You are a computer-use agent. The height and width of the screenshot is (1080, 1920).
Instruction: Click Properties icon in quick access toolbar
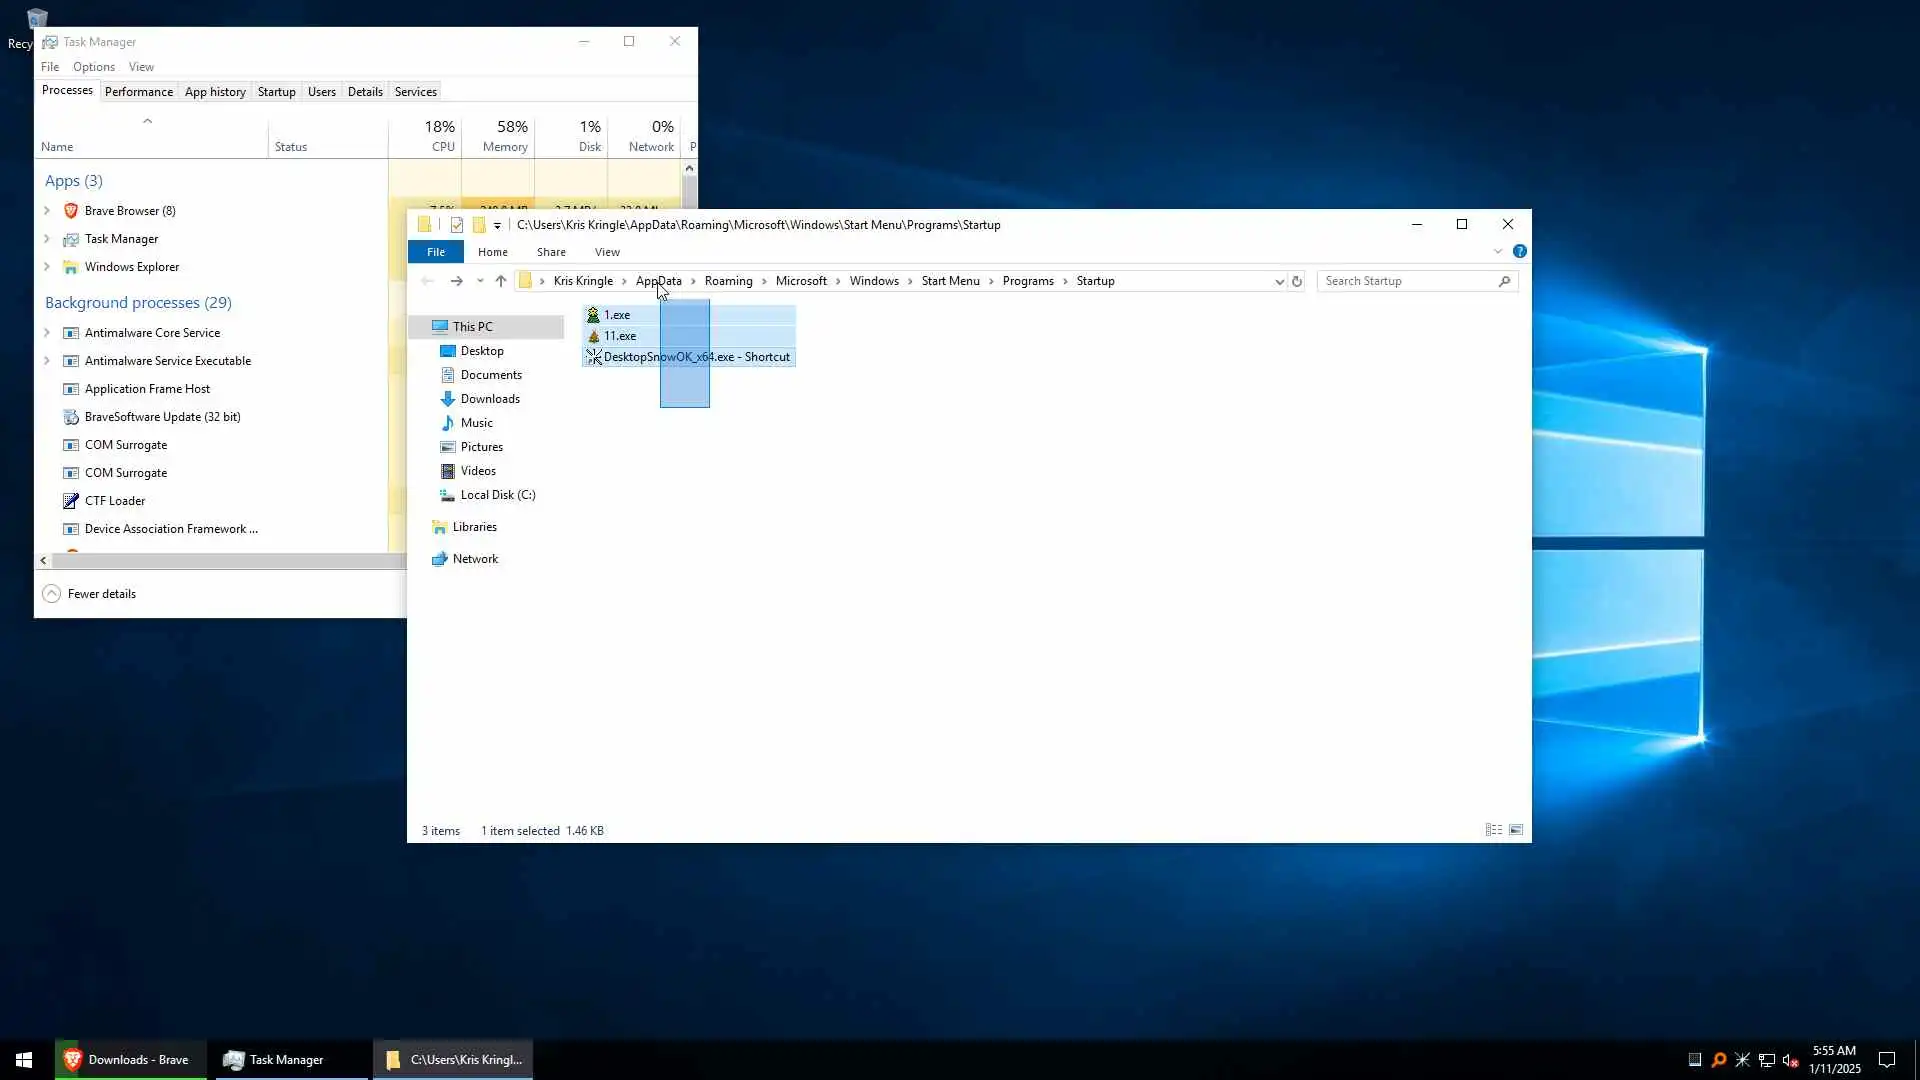point(457,225)
